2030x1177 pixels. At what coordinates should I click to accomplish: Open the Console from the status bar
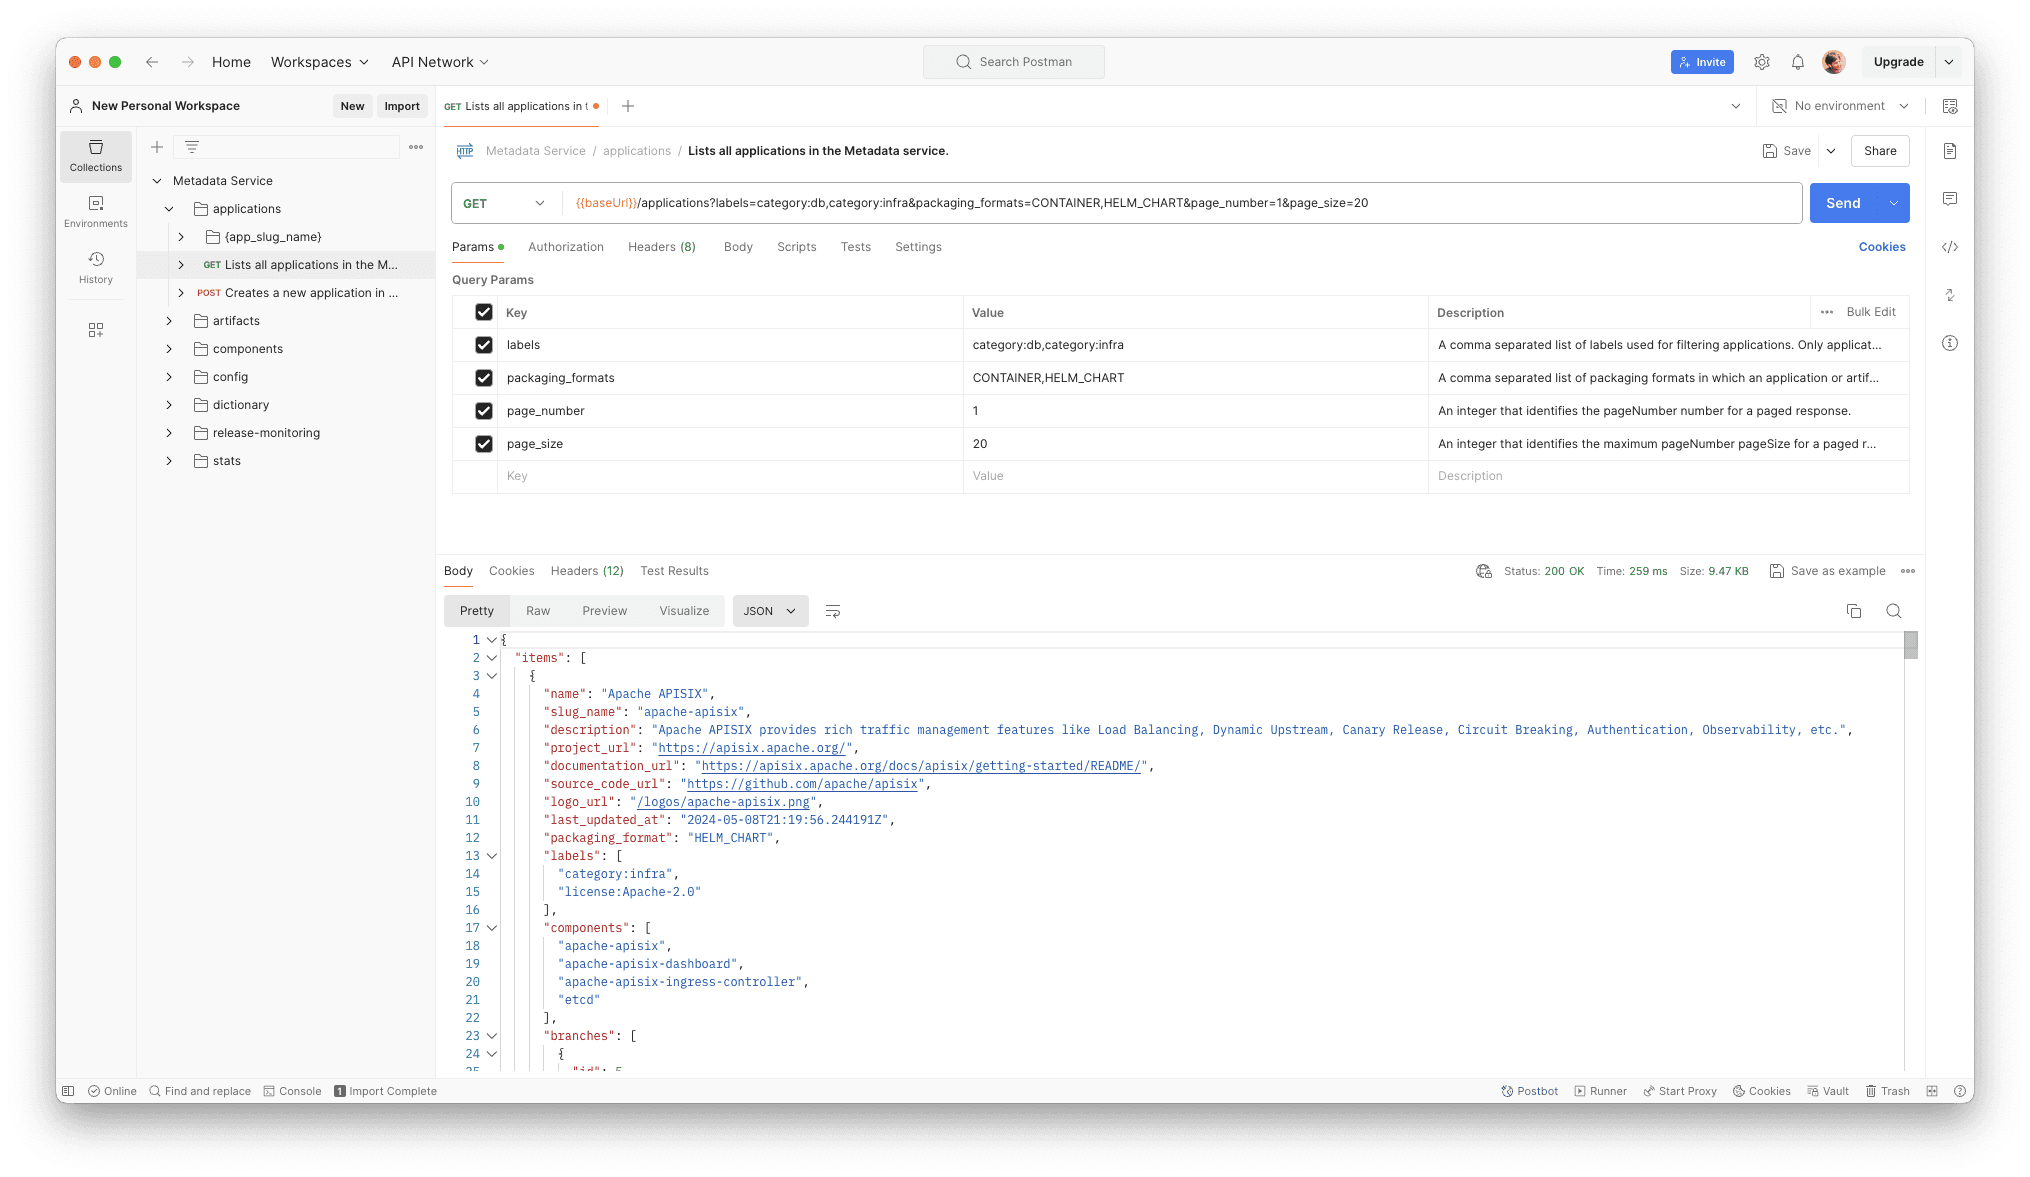[292, 1091]
